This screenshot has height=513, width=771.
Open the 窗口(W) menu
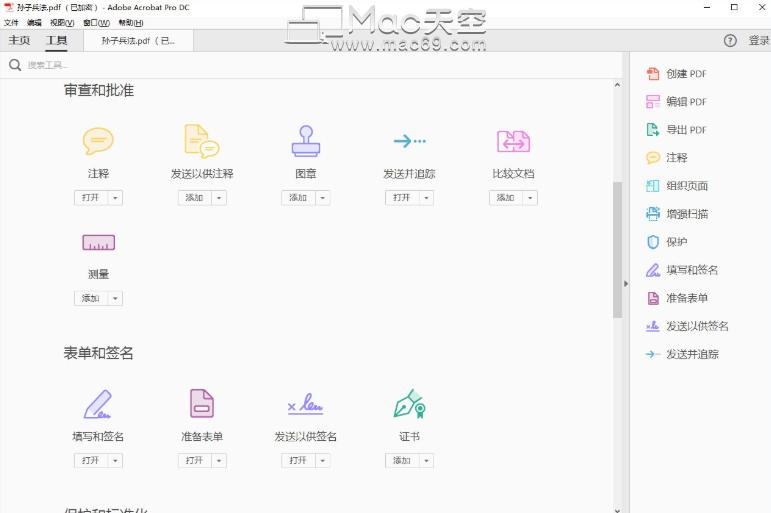point(96,23)
